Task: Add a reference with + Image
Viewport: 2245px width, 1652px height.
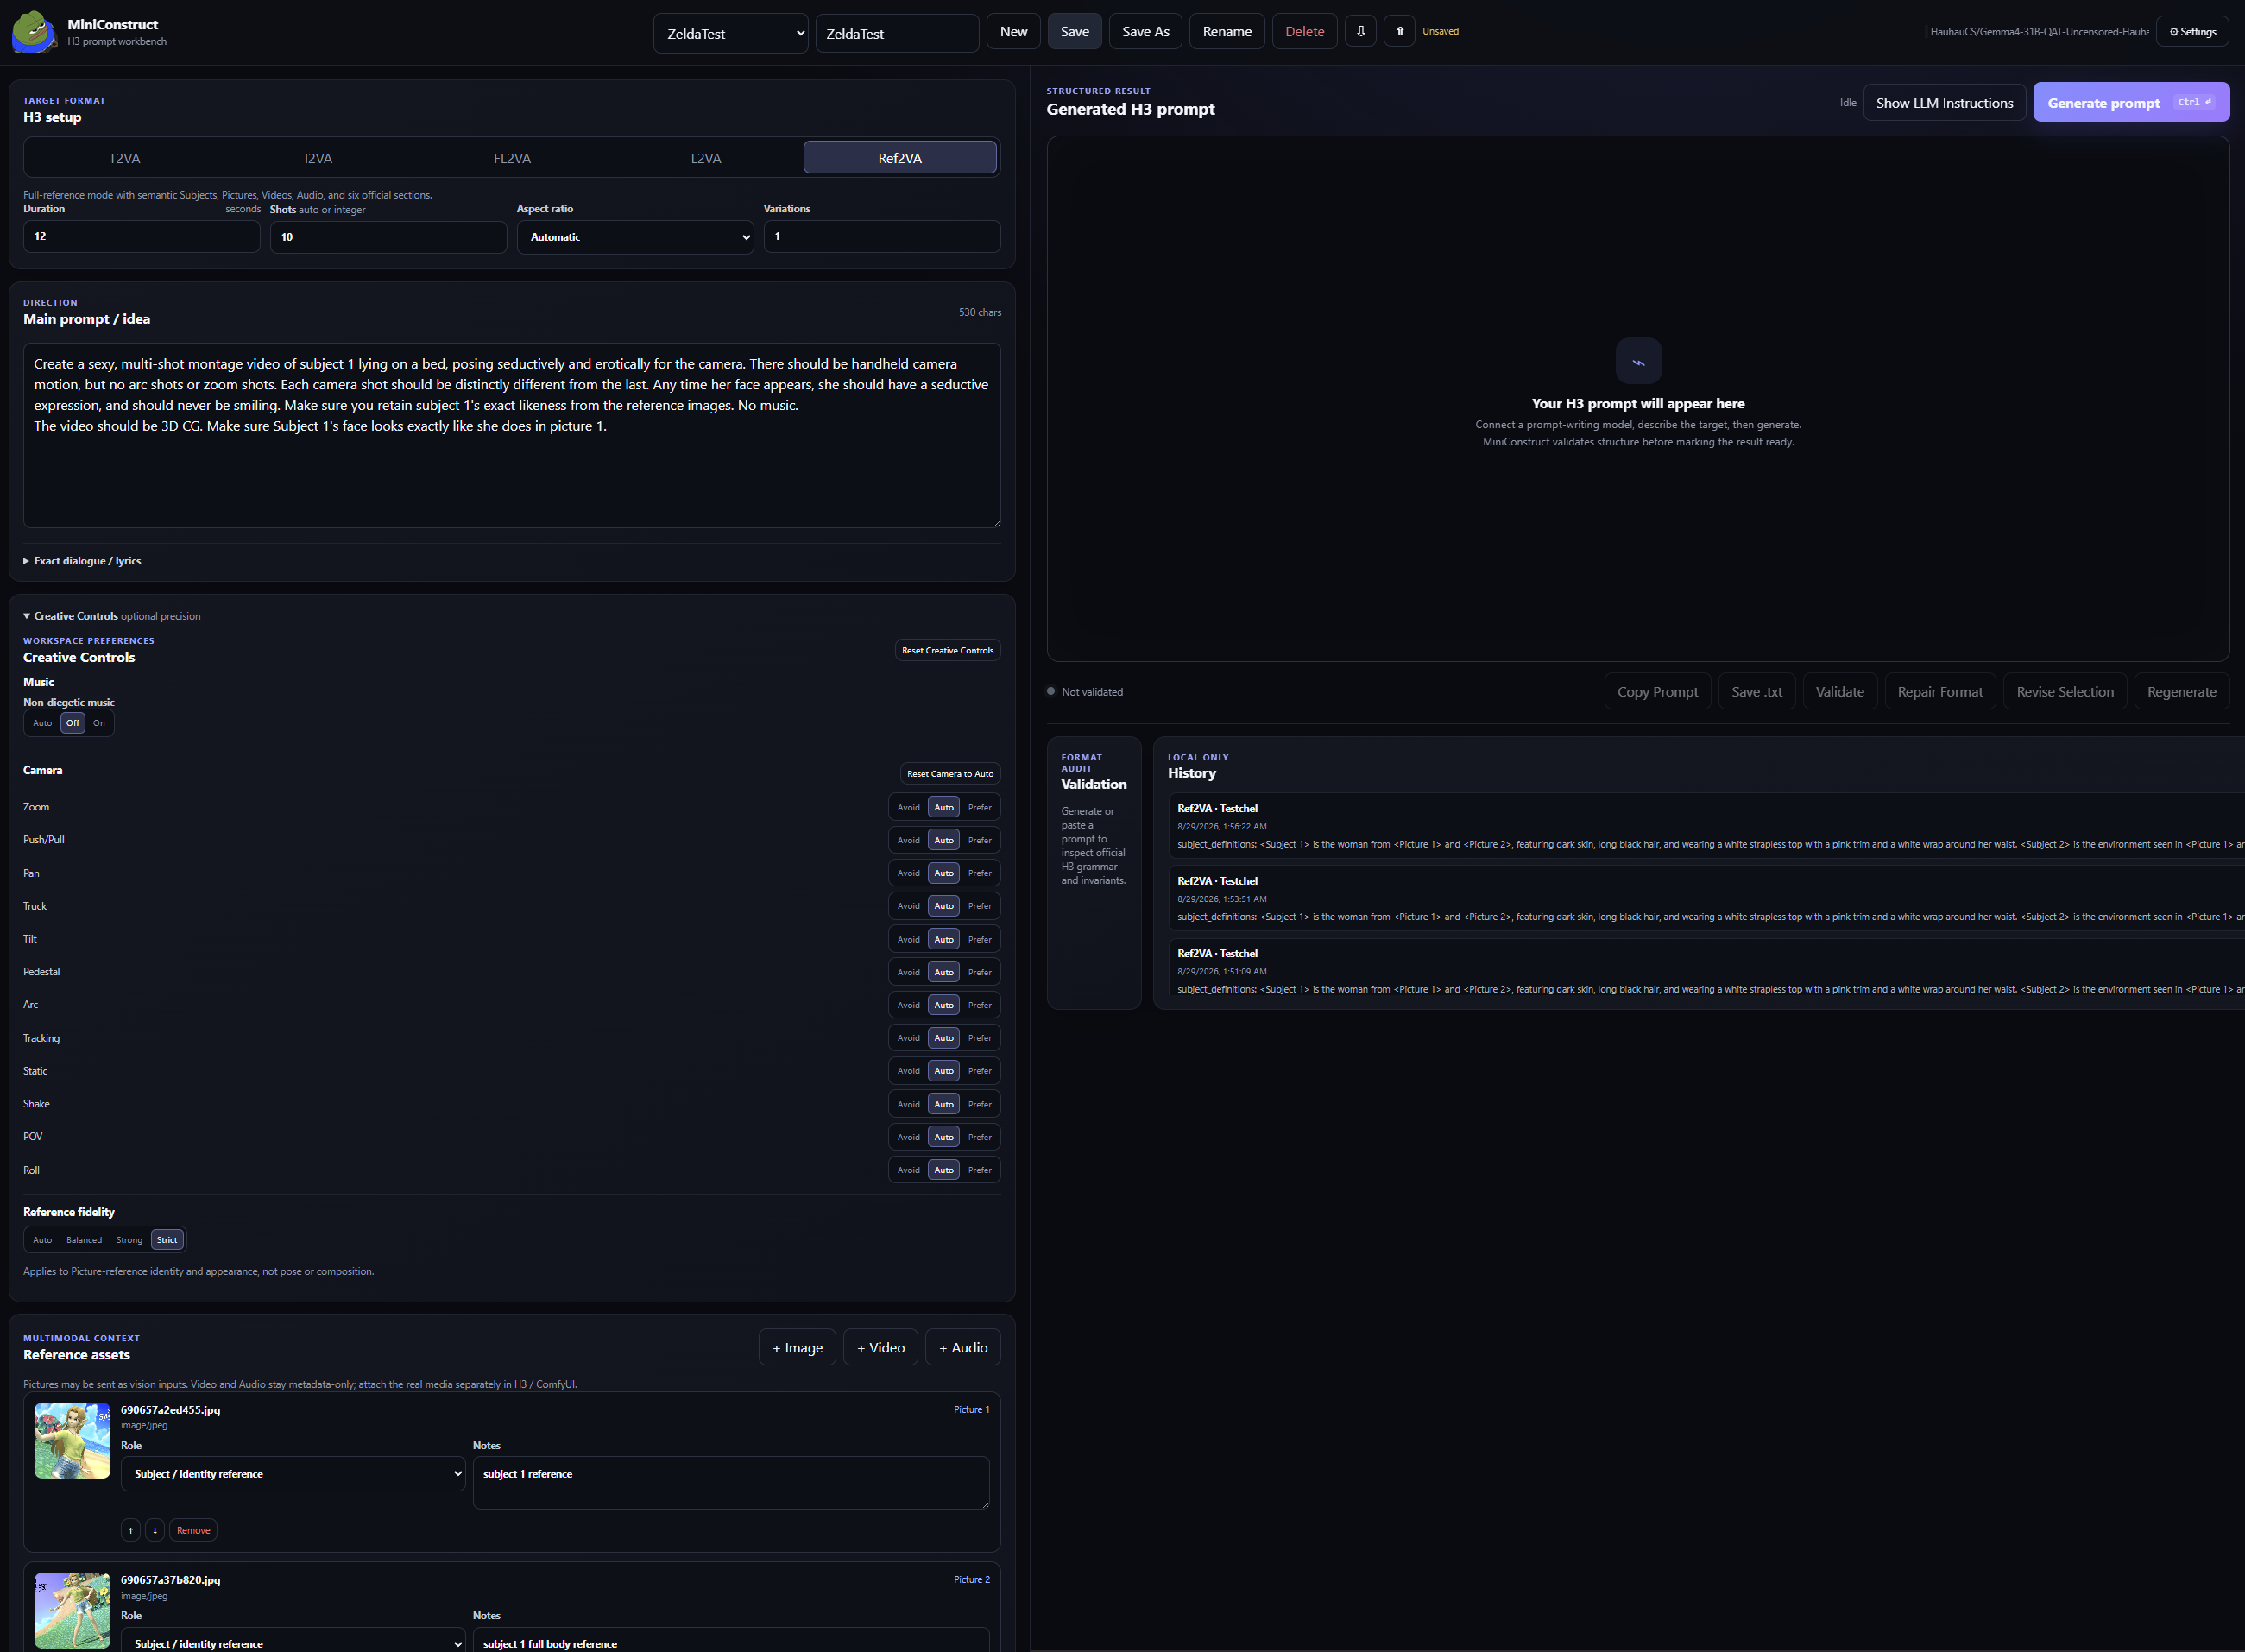Action: (x=797, y=1348)
